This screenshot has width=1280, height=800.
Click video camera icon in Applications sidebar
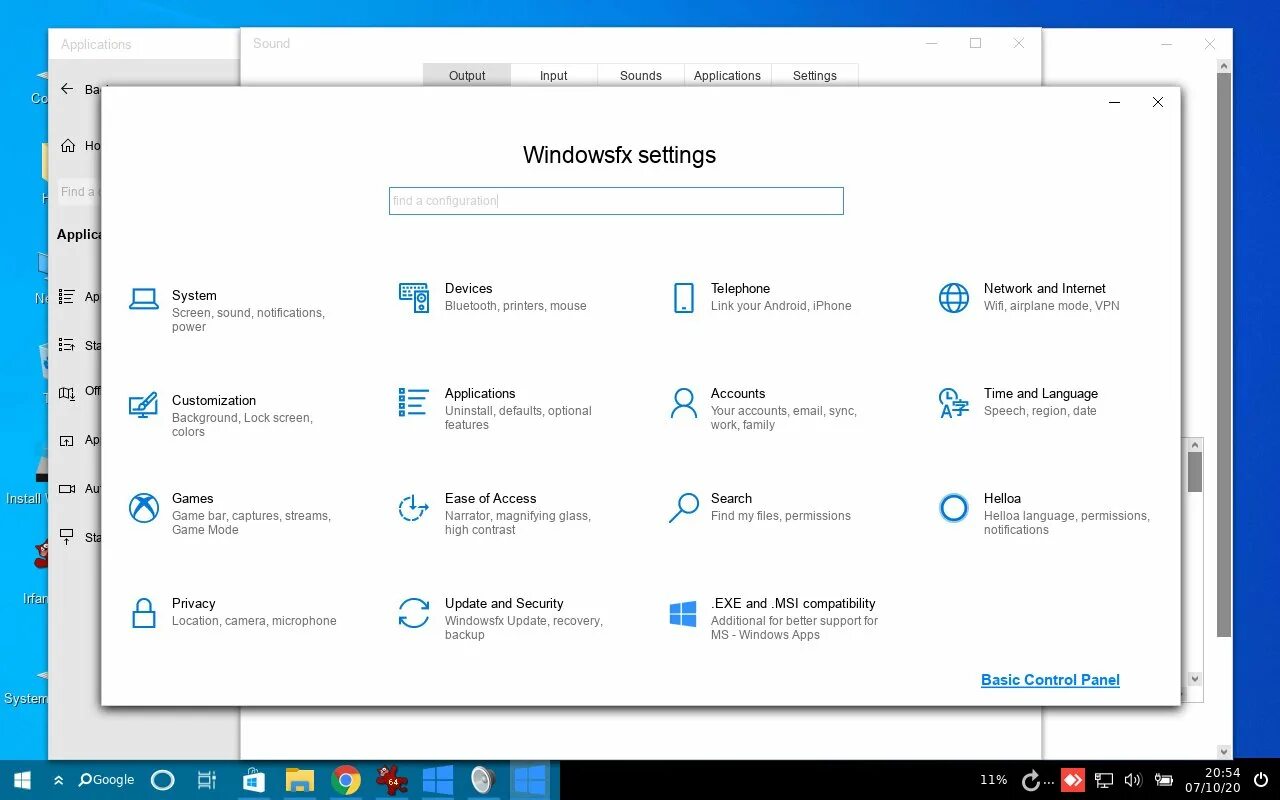(x=67, y=489)
